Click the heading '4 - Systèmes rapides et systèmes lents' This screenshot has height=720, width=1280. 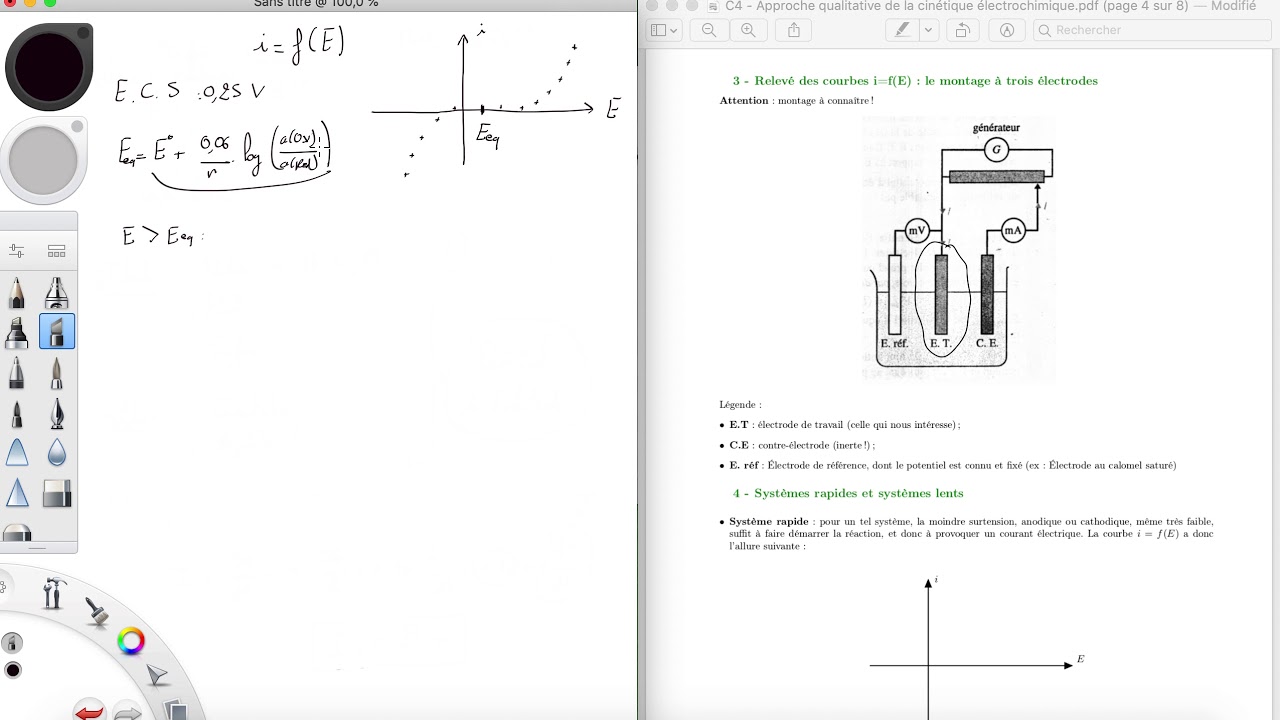[848, 493]
